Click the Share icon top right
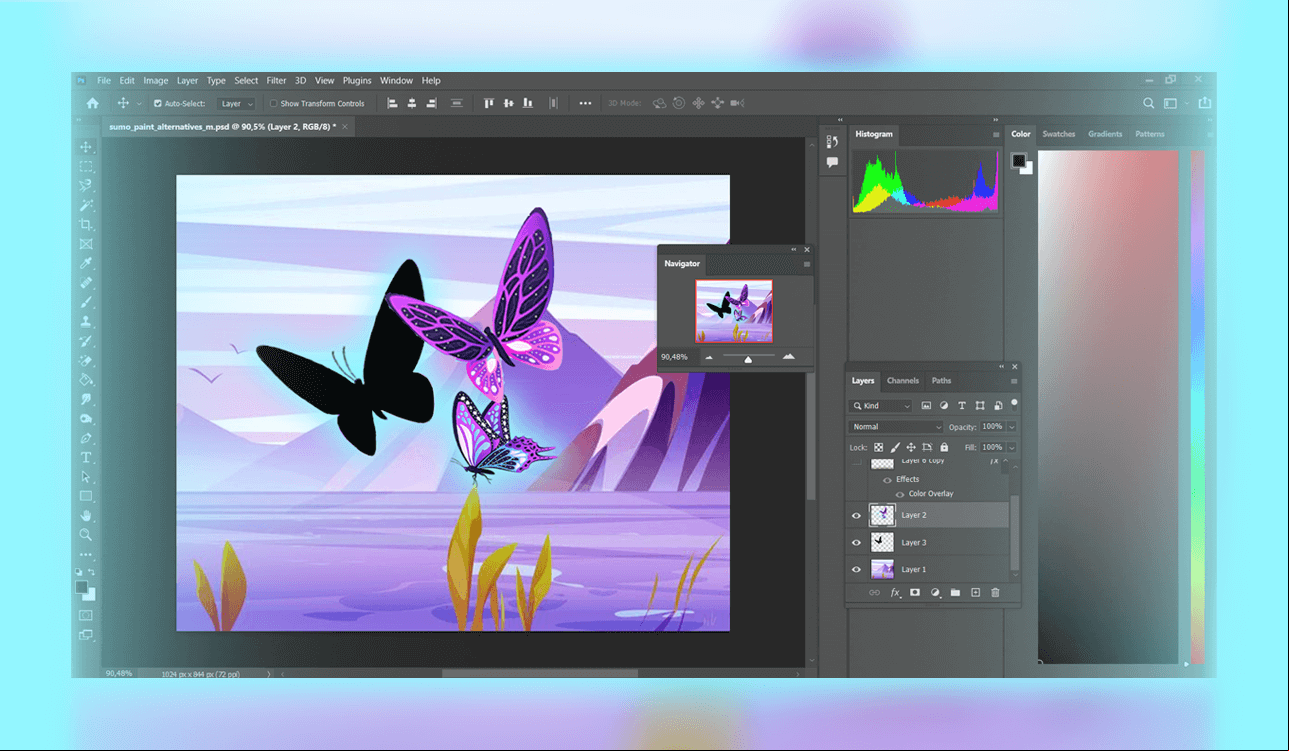This screenshot has width=1289, height=751. [1205, 102]
